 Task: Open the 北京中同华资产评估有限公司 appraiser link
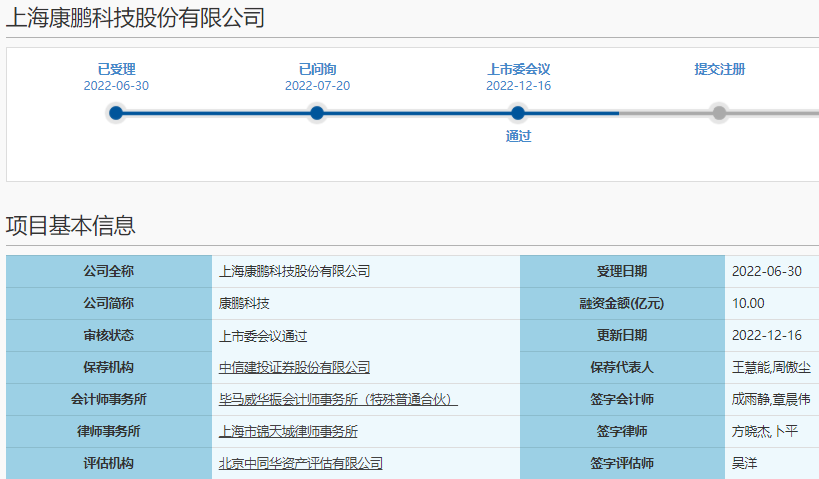tap(300, 463)
